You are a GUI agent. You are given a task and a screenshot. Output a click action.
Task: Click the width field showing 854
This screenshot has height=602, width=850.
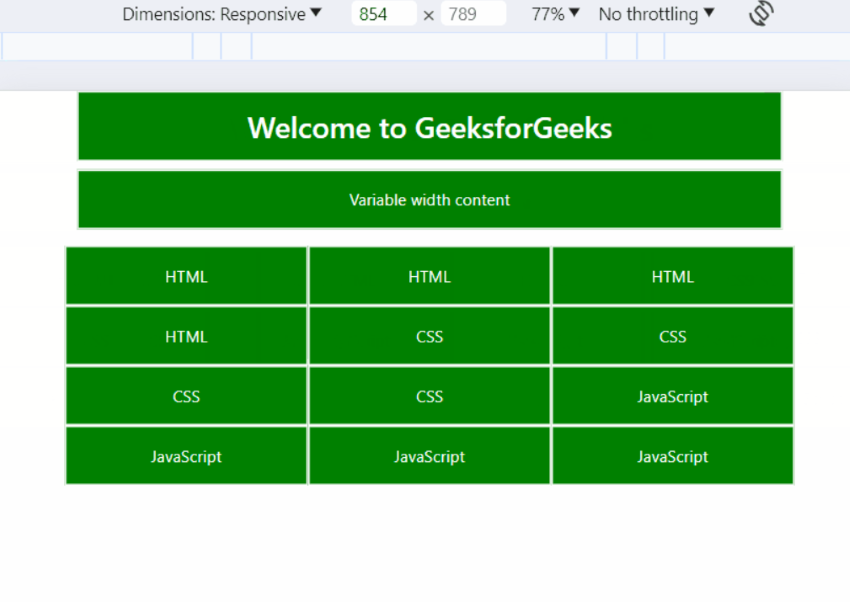384,14
